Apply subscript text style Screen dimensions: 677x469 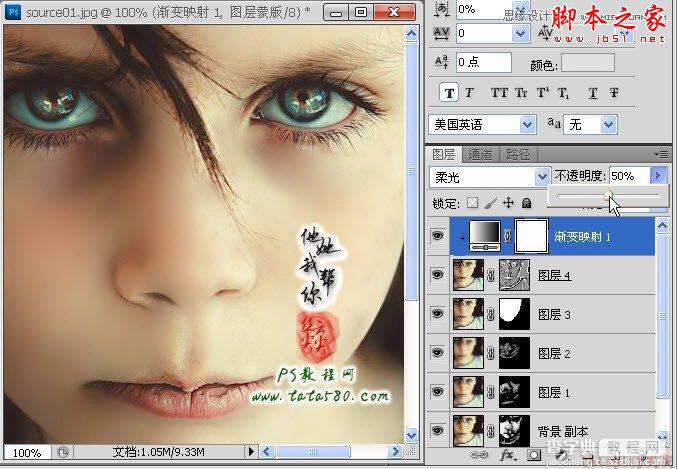point(563,93)
